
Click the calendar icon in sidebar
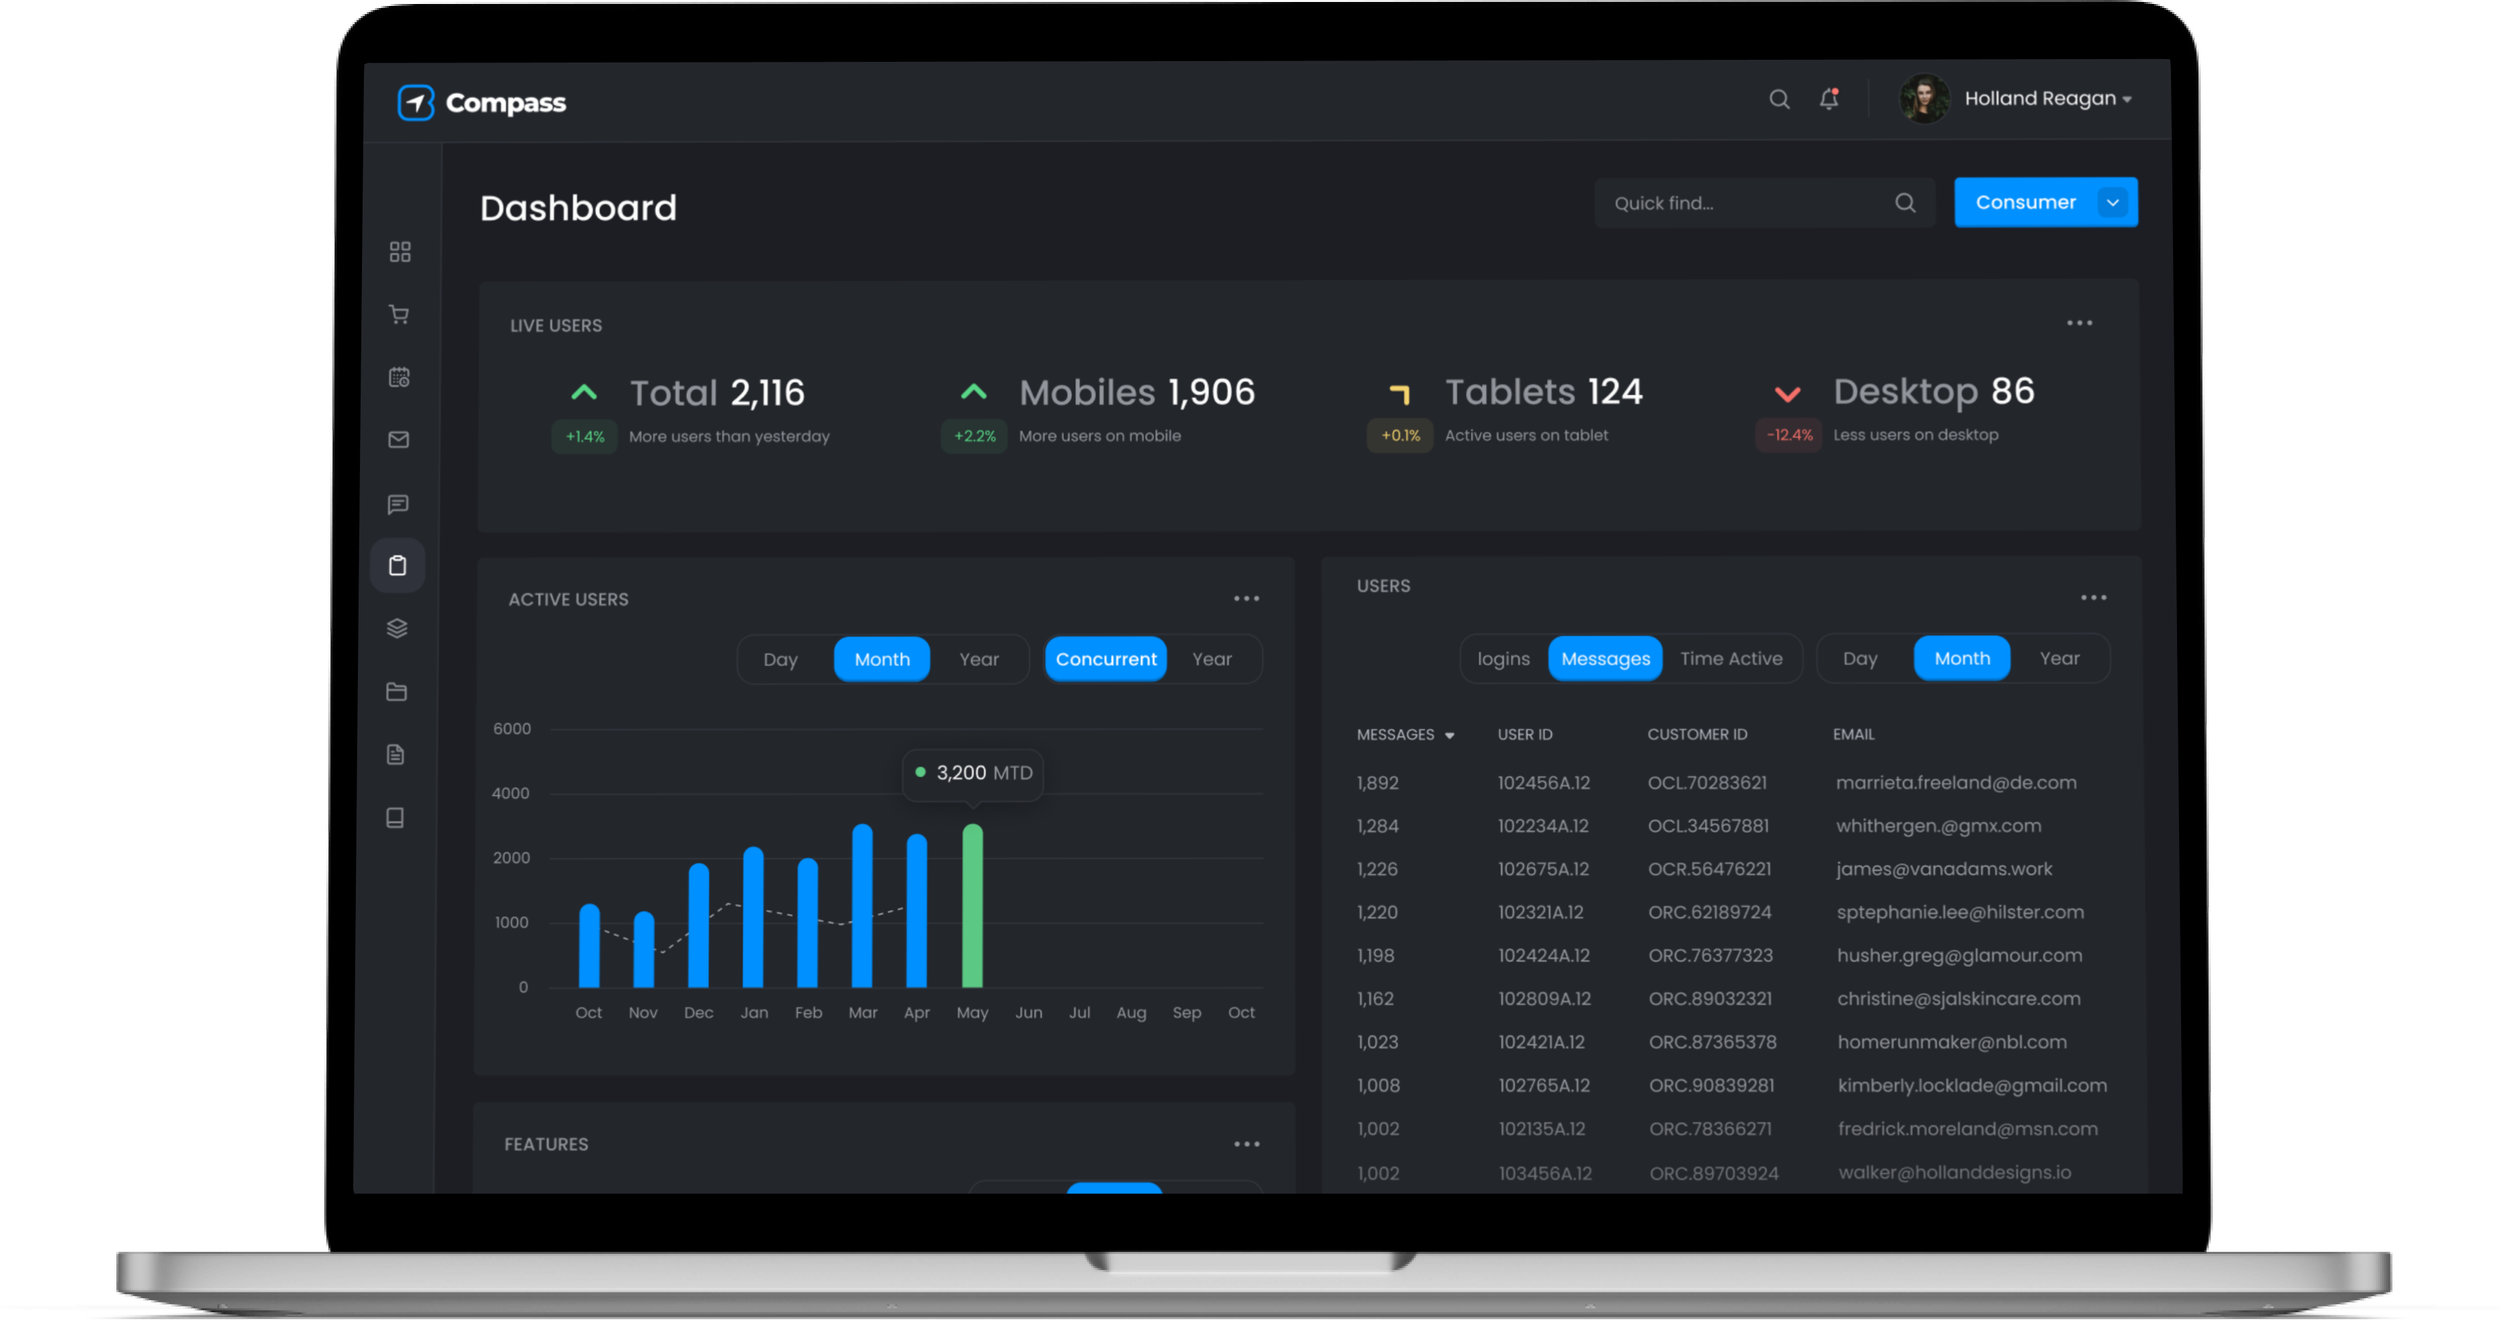[x=399, y=377]
